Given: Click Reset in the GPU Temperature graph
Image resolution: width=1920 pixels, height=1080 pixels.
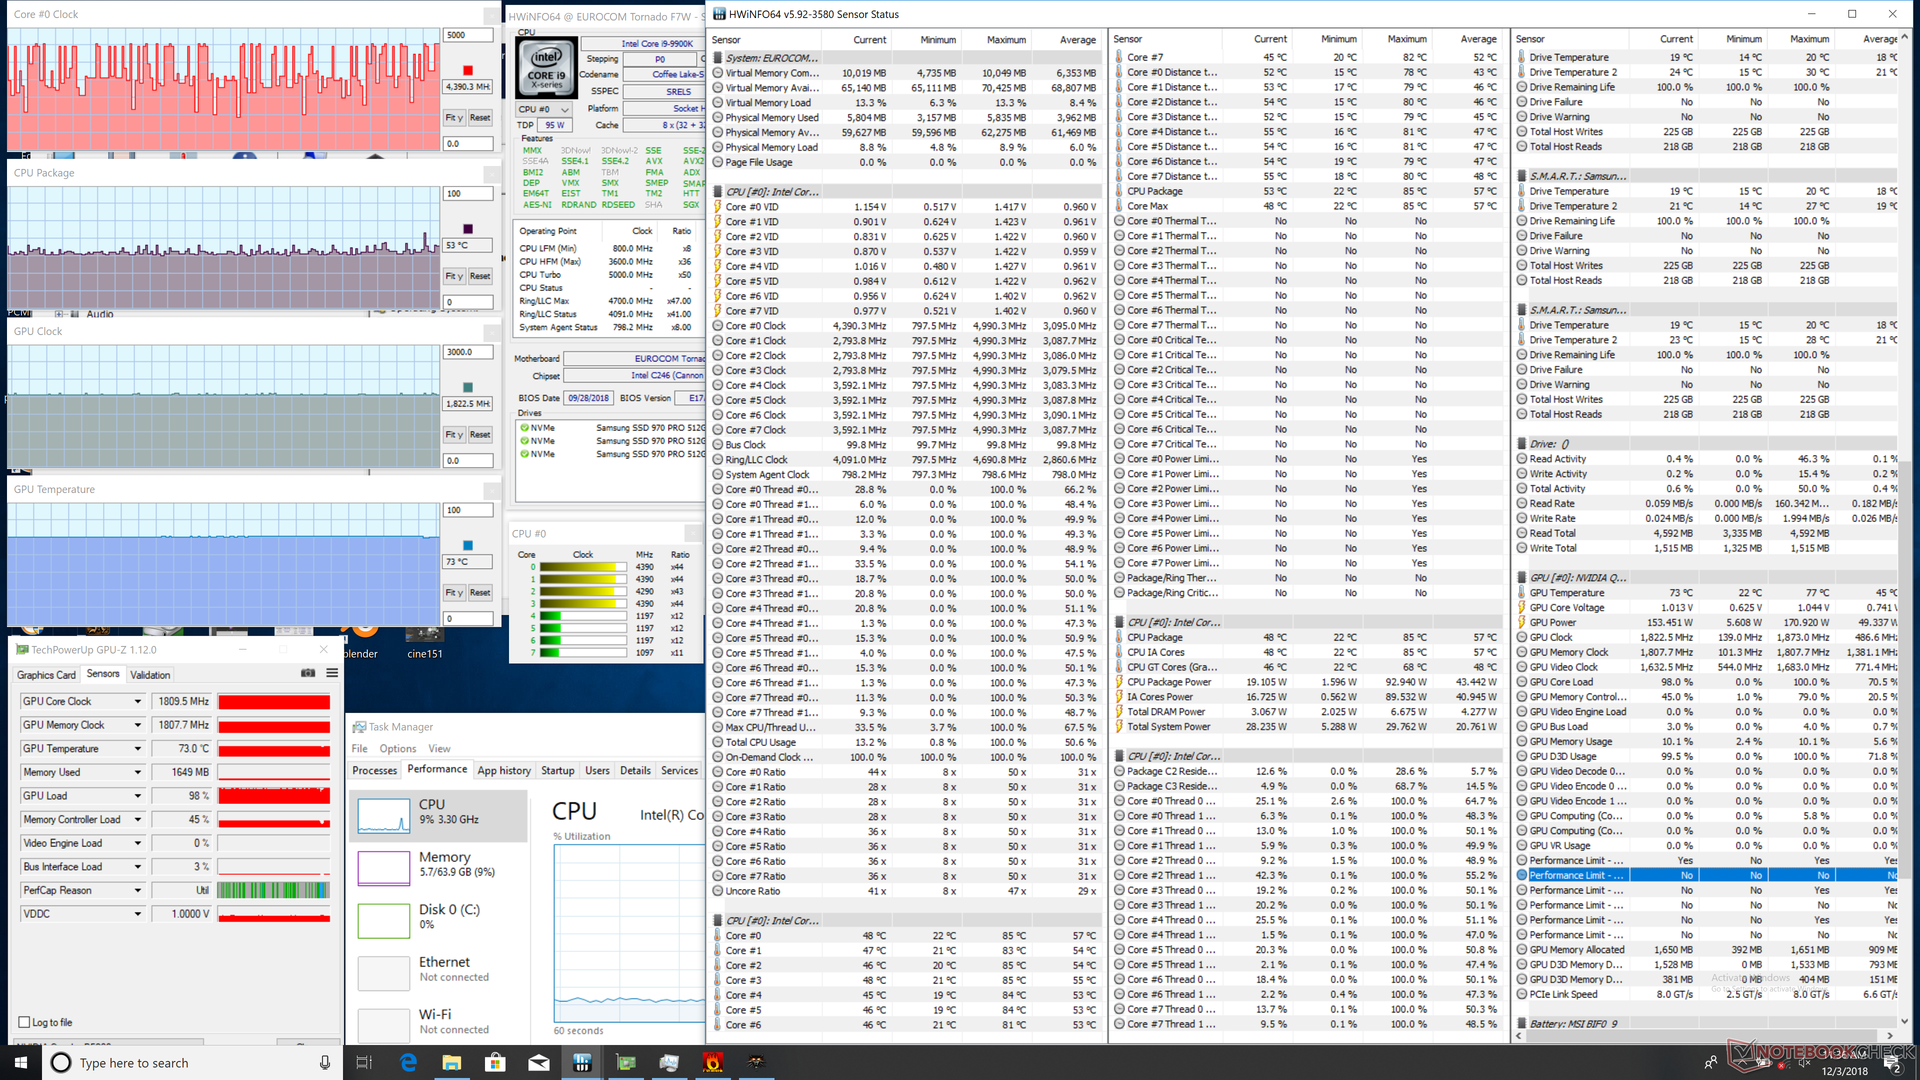Looking at the screenshot, I should click(x=480, y=593).
